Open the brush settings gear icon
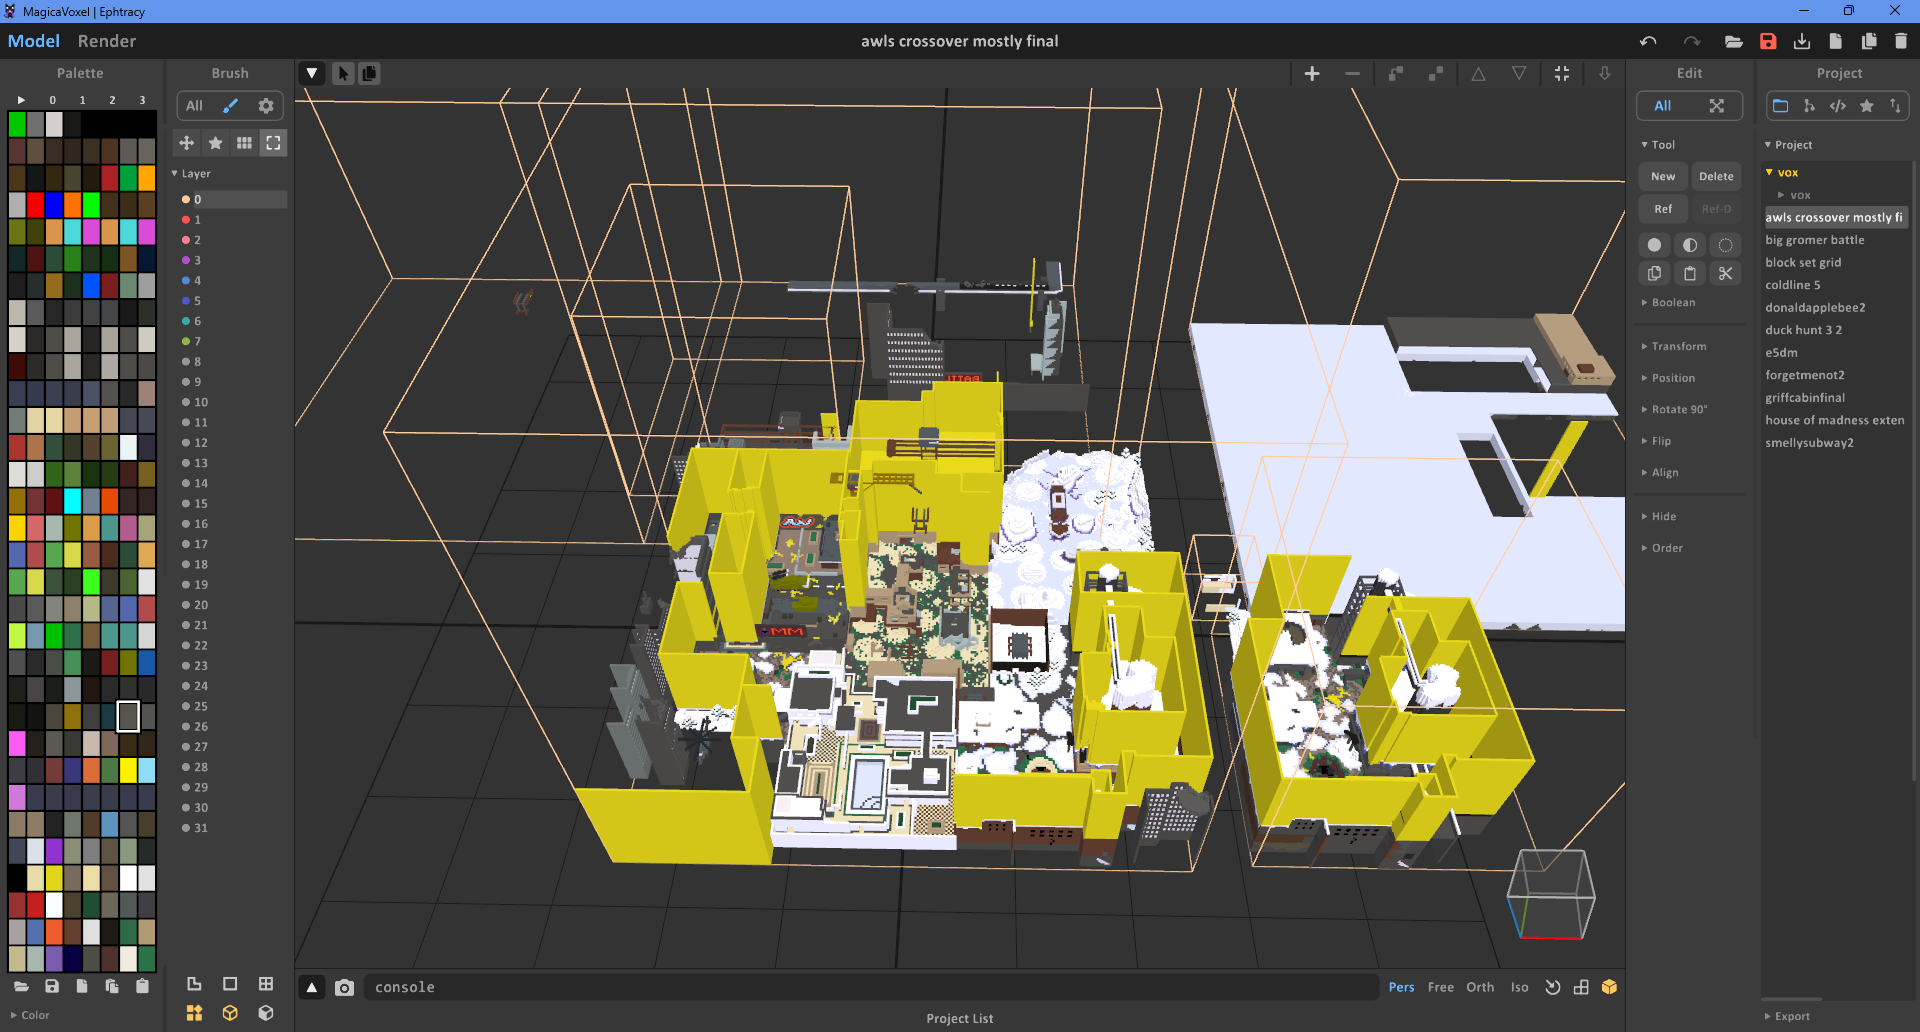This screenshot has height=1032, width=1920. point(266,106)
